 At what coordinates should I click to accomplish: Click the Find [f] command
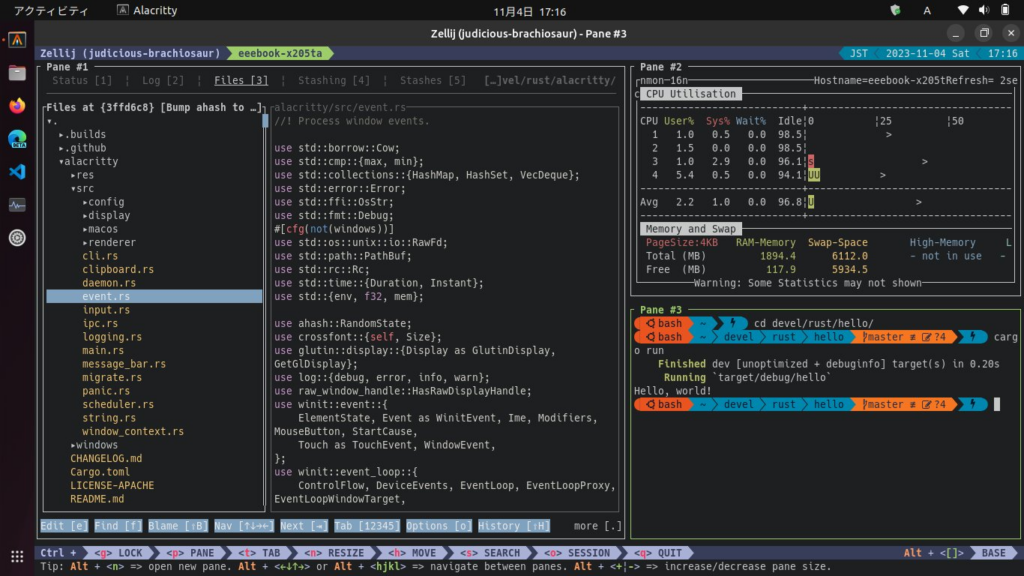point(118,526)
